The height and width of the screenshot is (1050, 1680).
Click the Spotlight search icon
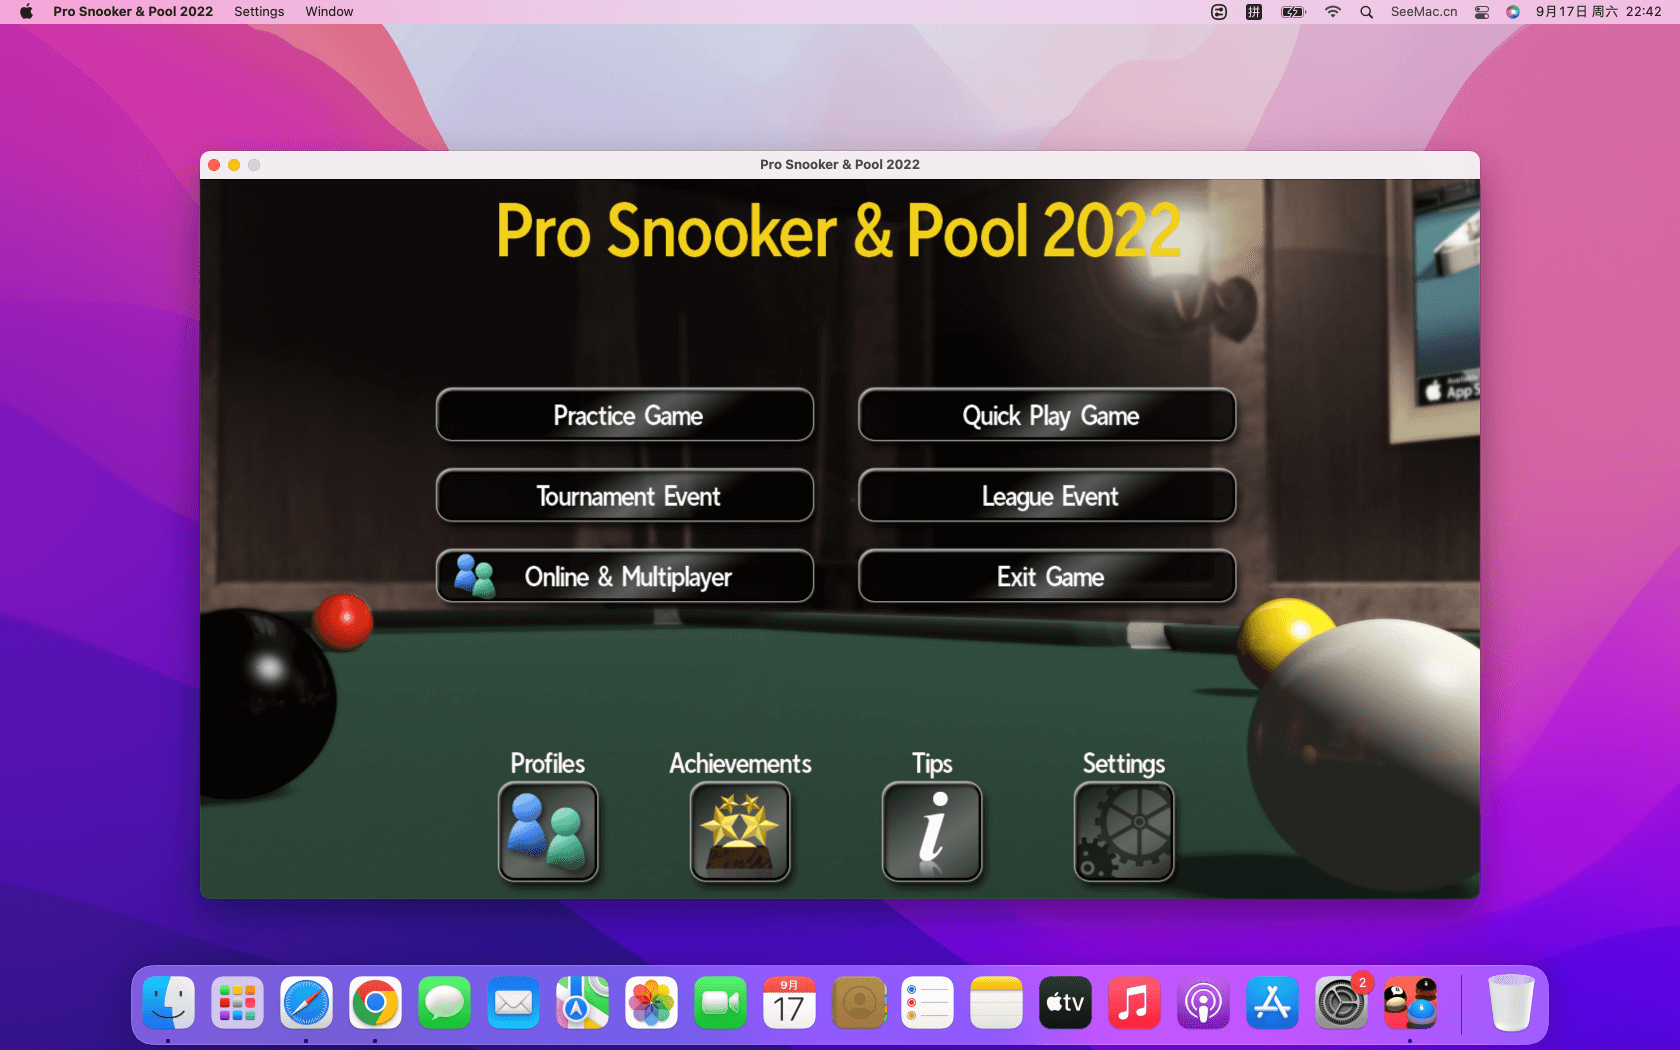(x=1366, y=12)
